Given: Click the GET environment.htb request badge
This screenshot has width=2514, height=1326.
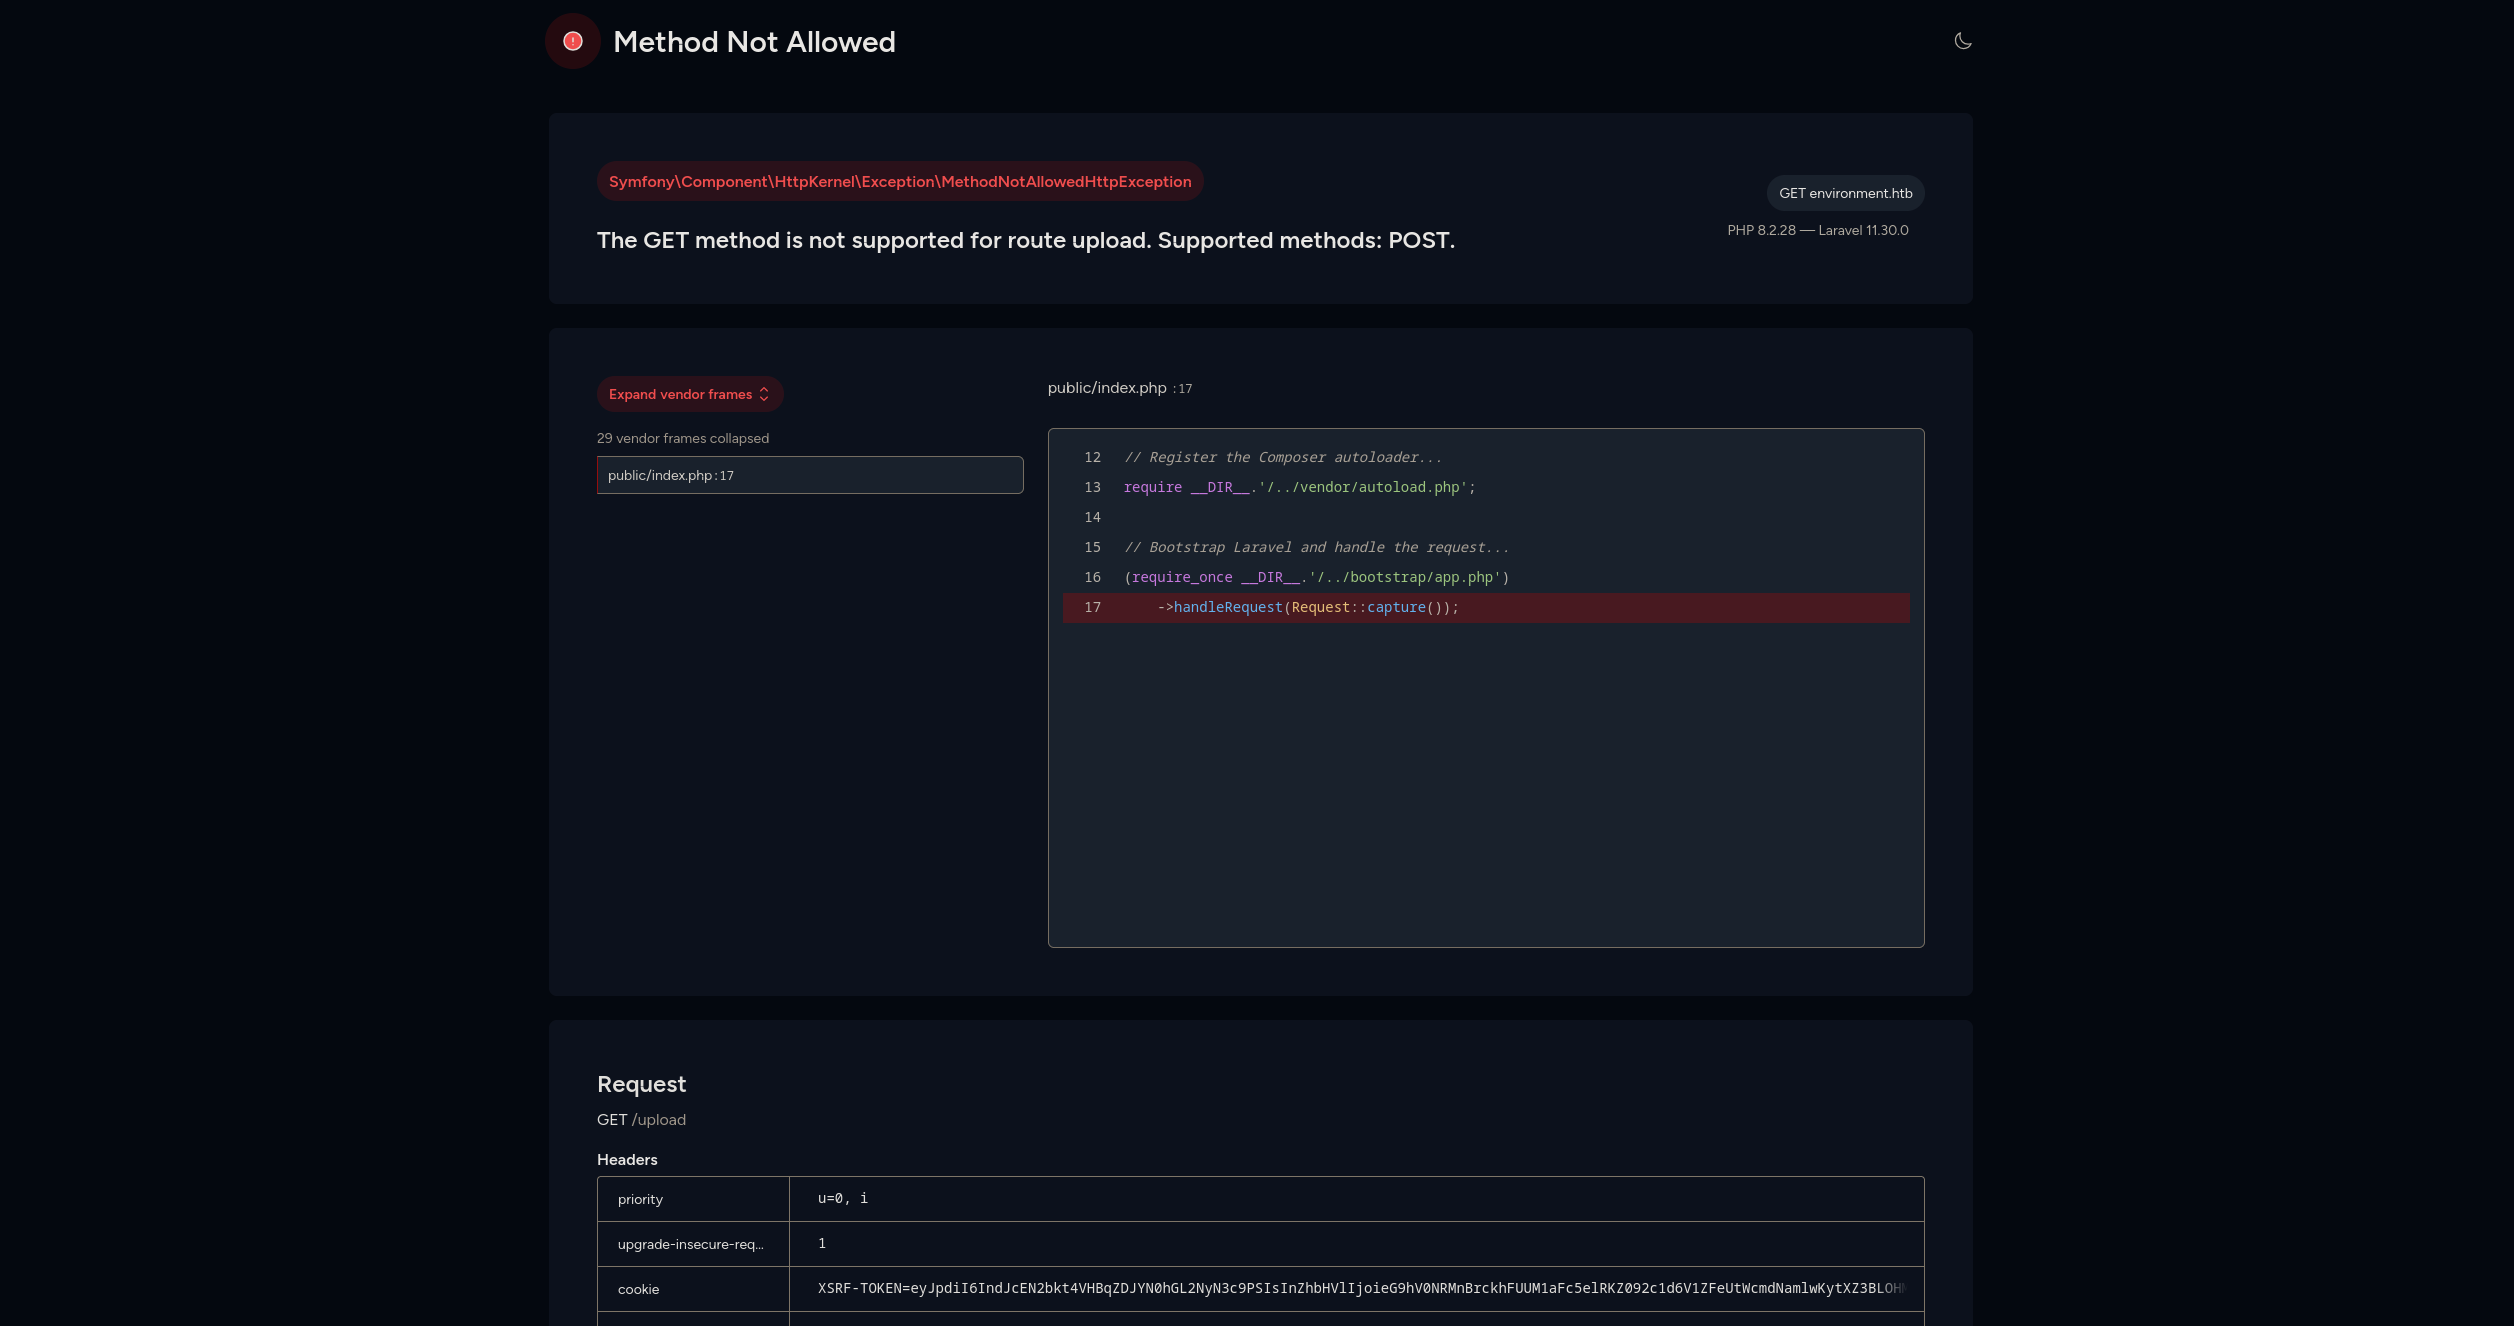Looking at the screenshot, I should (x=1844, y=193).
